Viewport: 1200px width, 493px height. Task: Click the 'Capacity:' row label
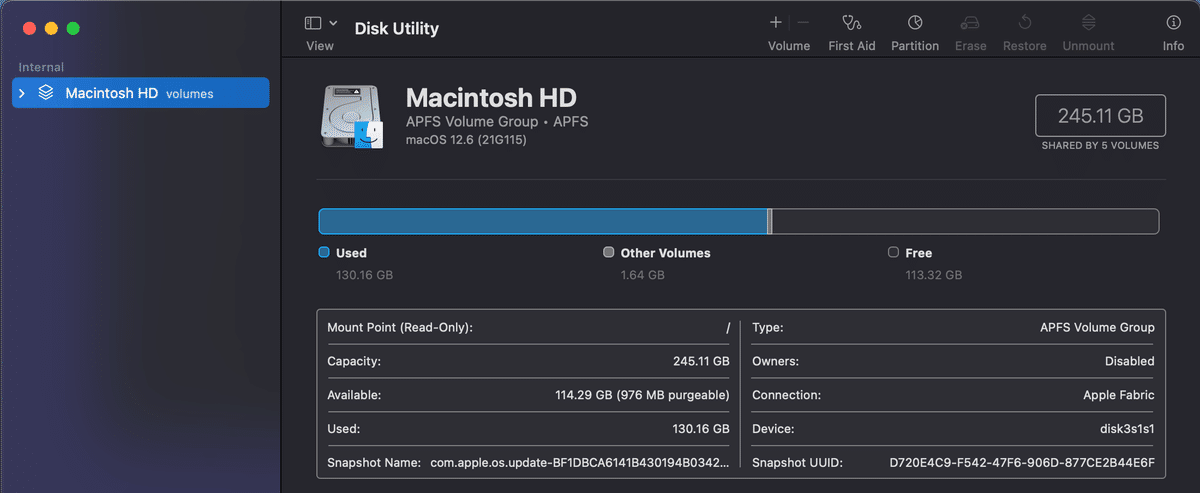pos(354,361)
